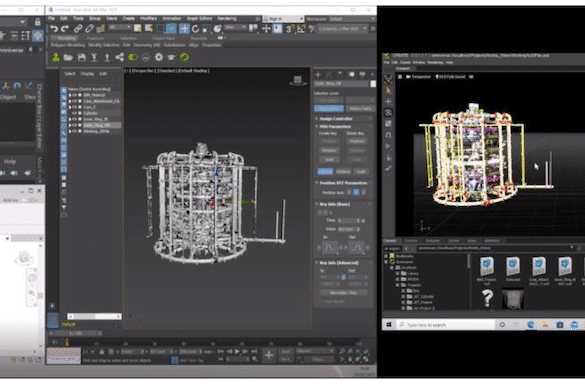Toggle visibility eye of Inner_Ring layer
The height and width of the screenshot is (388, 585).
pos(74,119)
